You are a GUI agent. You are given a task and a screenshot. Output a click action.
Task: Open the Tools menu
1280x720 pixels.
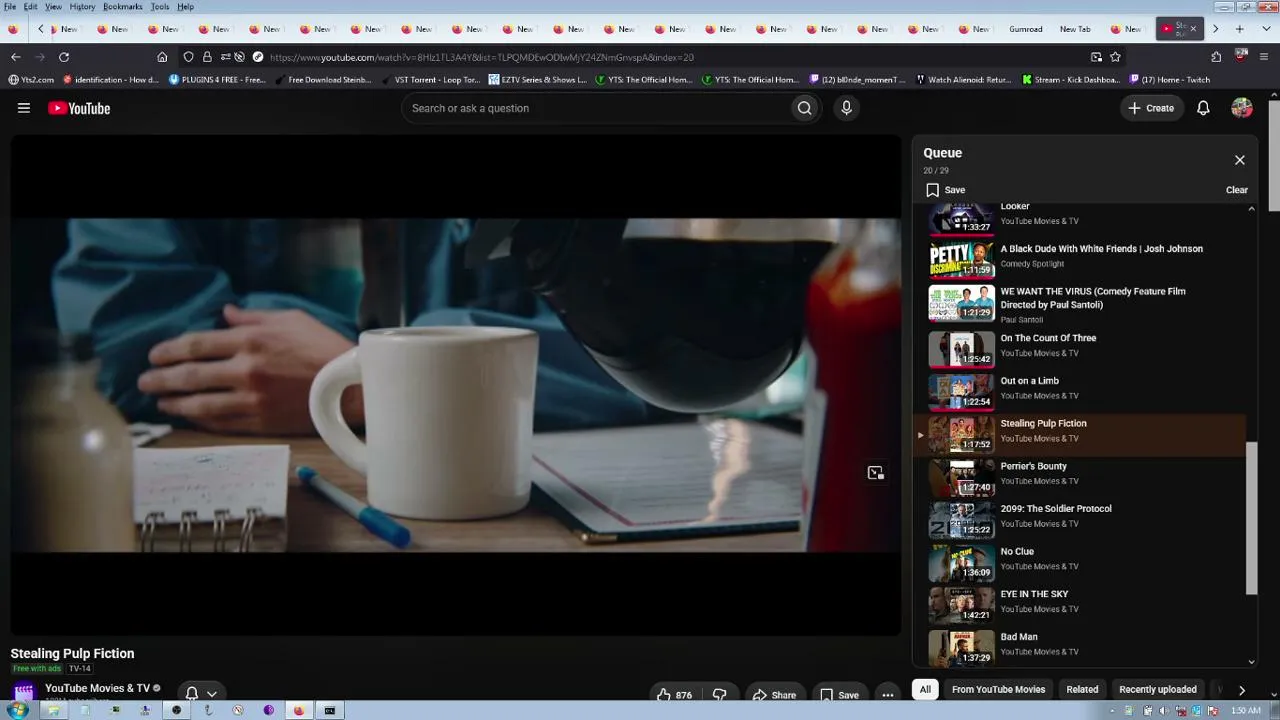coord(160,6)
